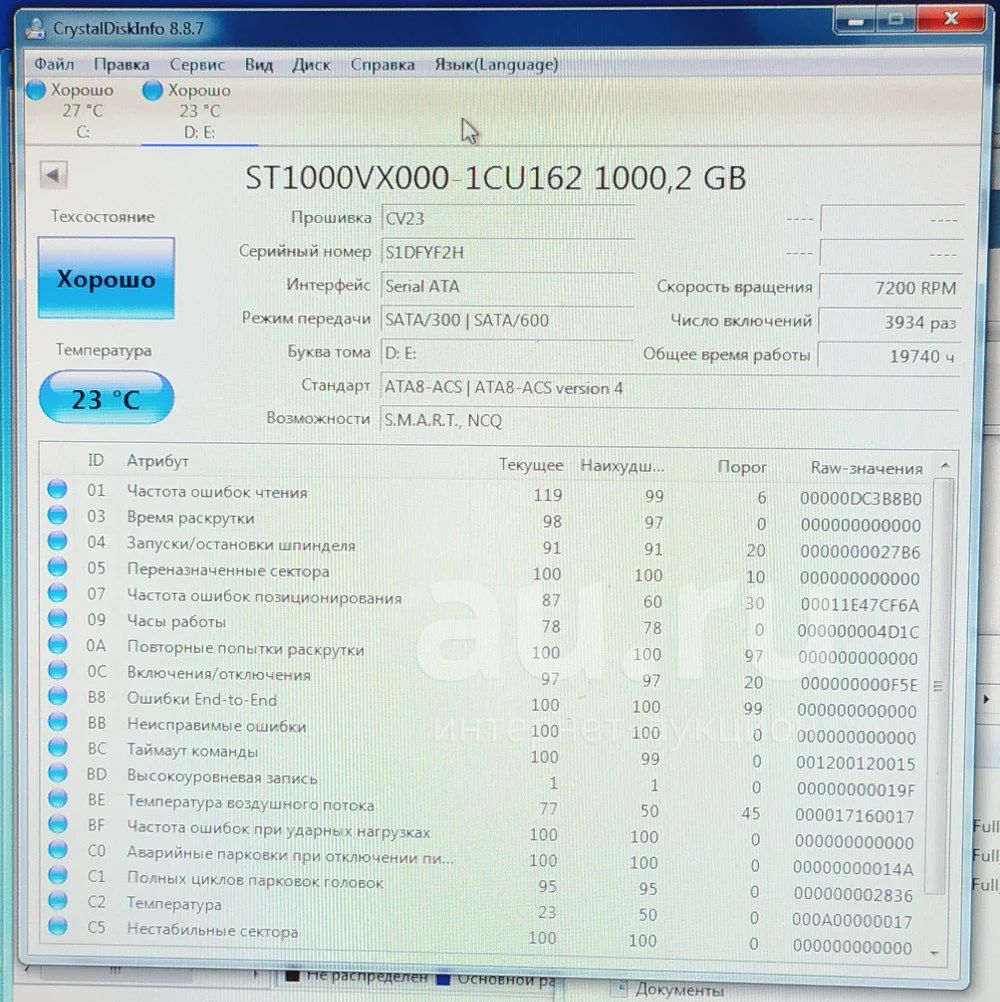The width and height of the screenshot is (1000, 1002).
Task: Click status icon for attribute 0A
Action: tap(58, 644)
